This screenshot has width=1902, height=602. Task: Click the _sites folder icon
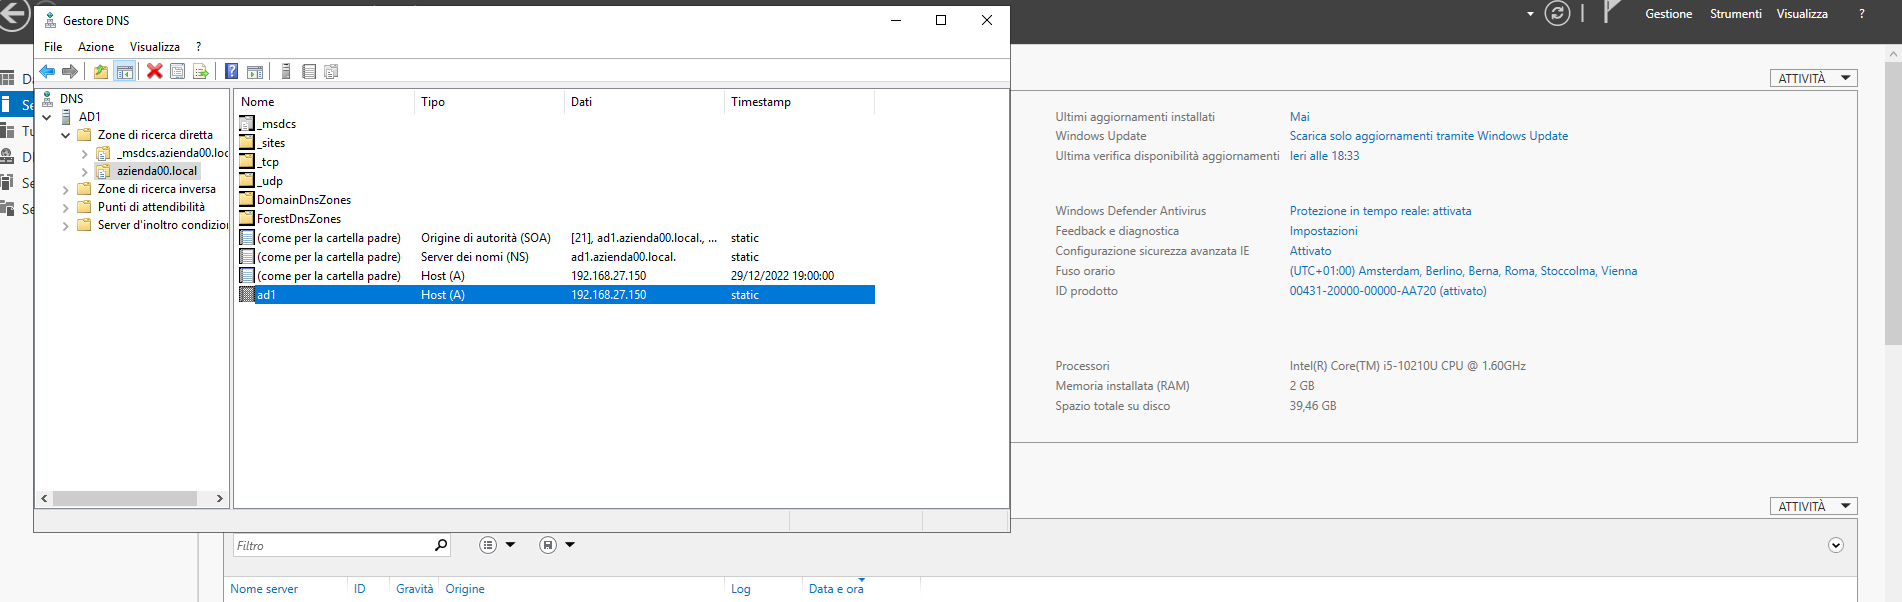pos(247,143)
